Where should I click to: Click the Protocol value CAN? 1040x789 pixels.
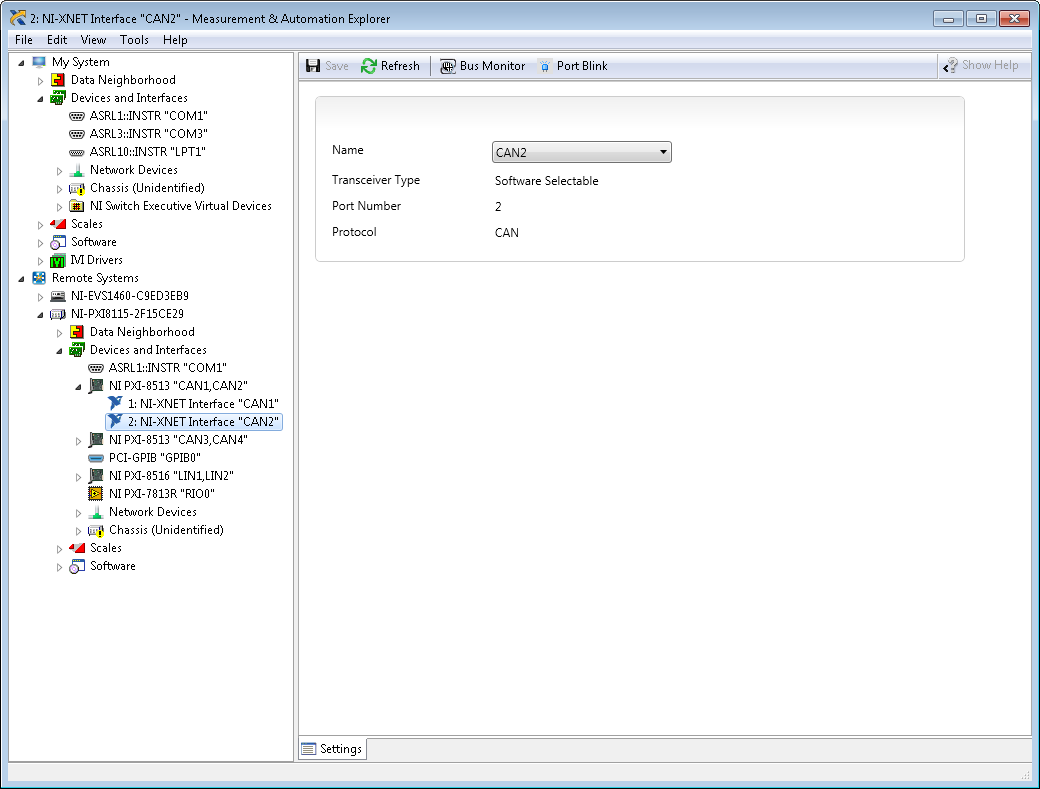[x=507, y=233]
